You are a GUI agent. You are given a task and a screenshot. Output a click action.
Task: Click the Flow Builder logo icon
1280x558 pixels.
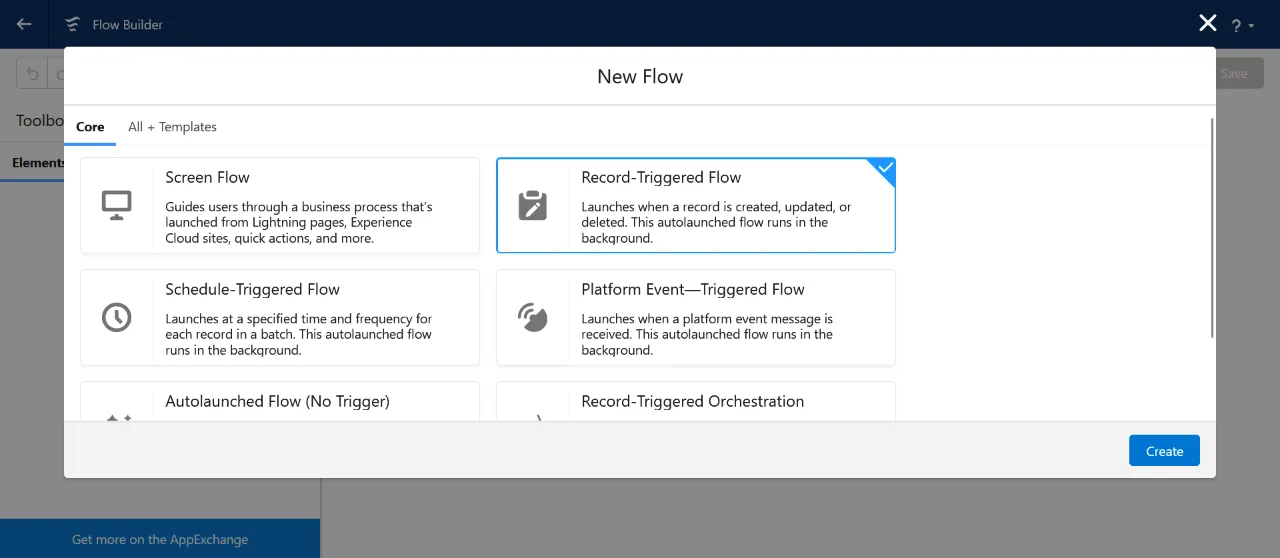[x=73, y=24]
